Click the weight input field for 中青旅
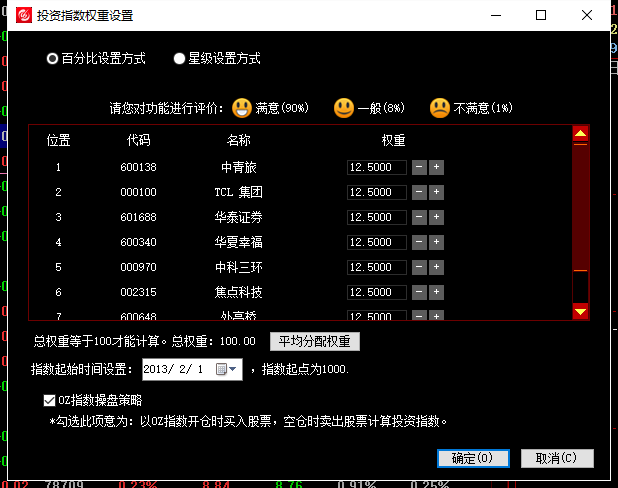Viewport: 618px width, 488px height. point(376,167)
